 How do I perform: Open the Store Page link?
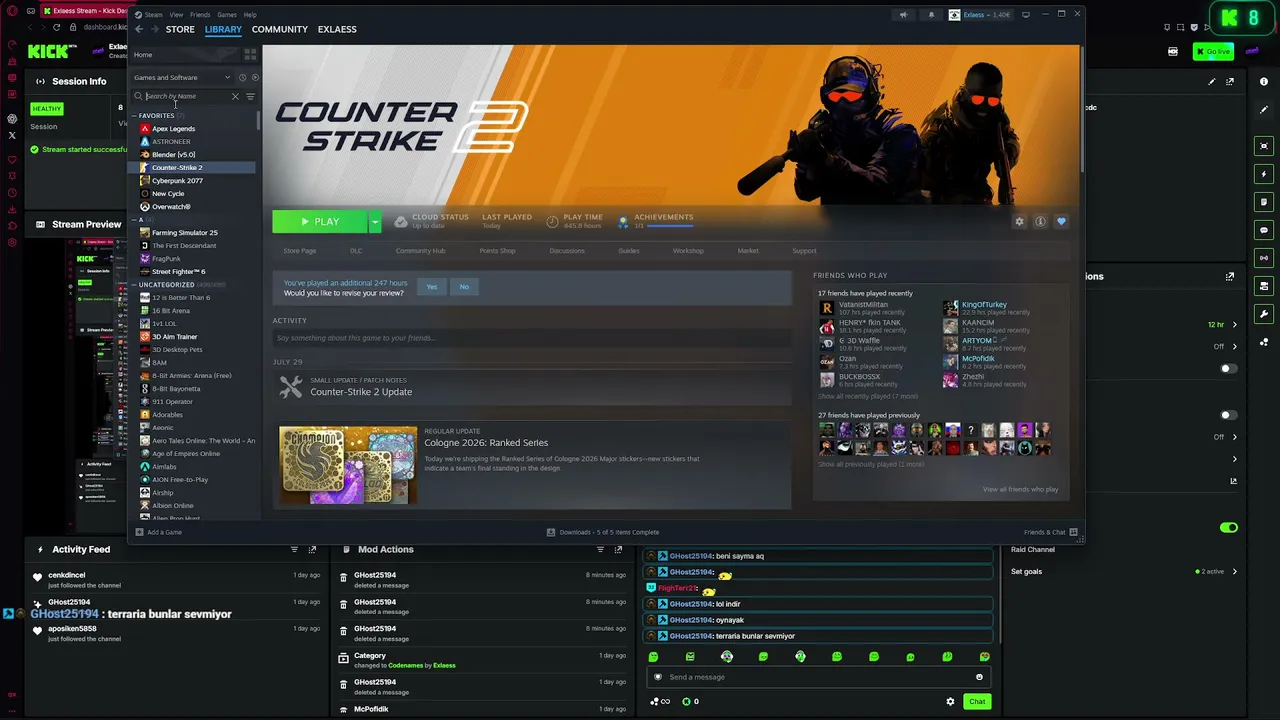pyautogui.click(x=300, y=251)
